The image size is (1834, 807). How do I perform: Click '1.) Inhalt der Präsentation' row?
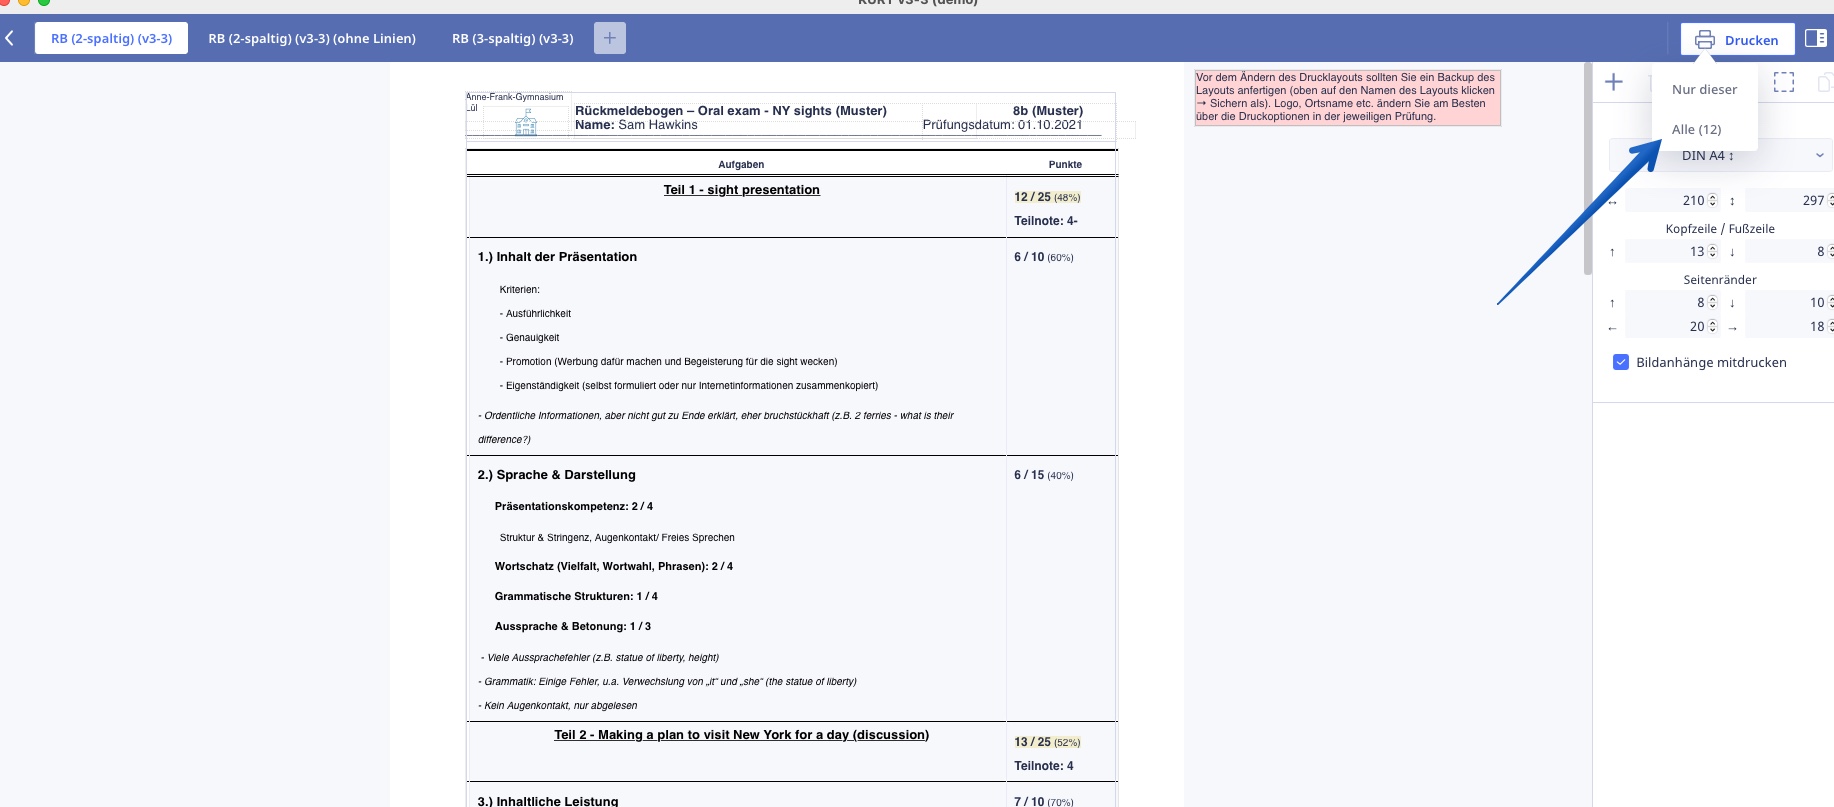click(x=557, y=257)
